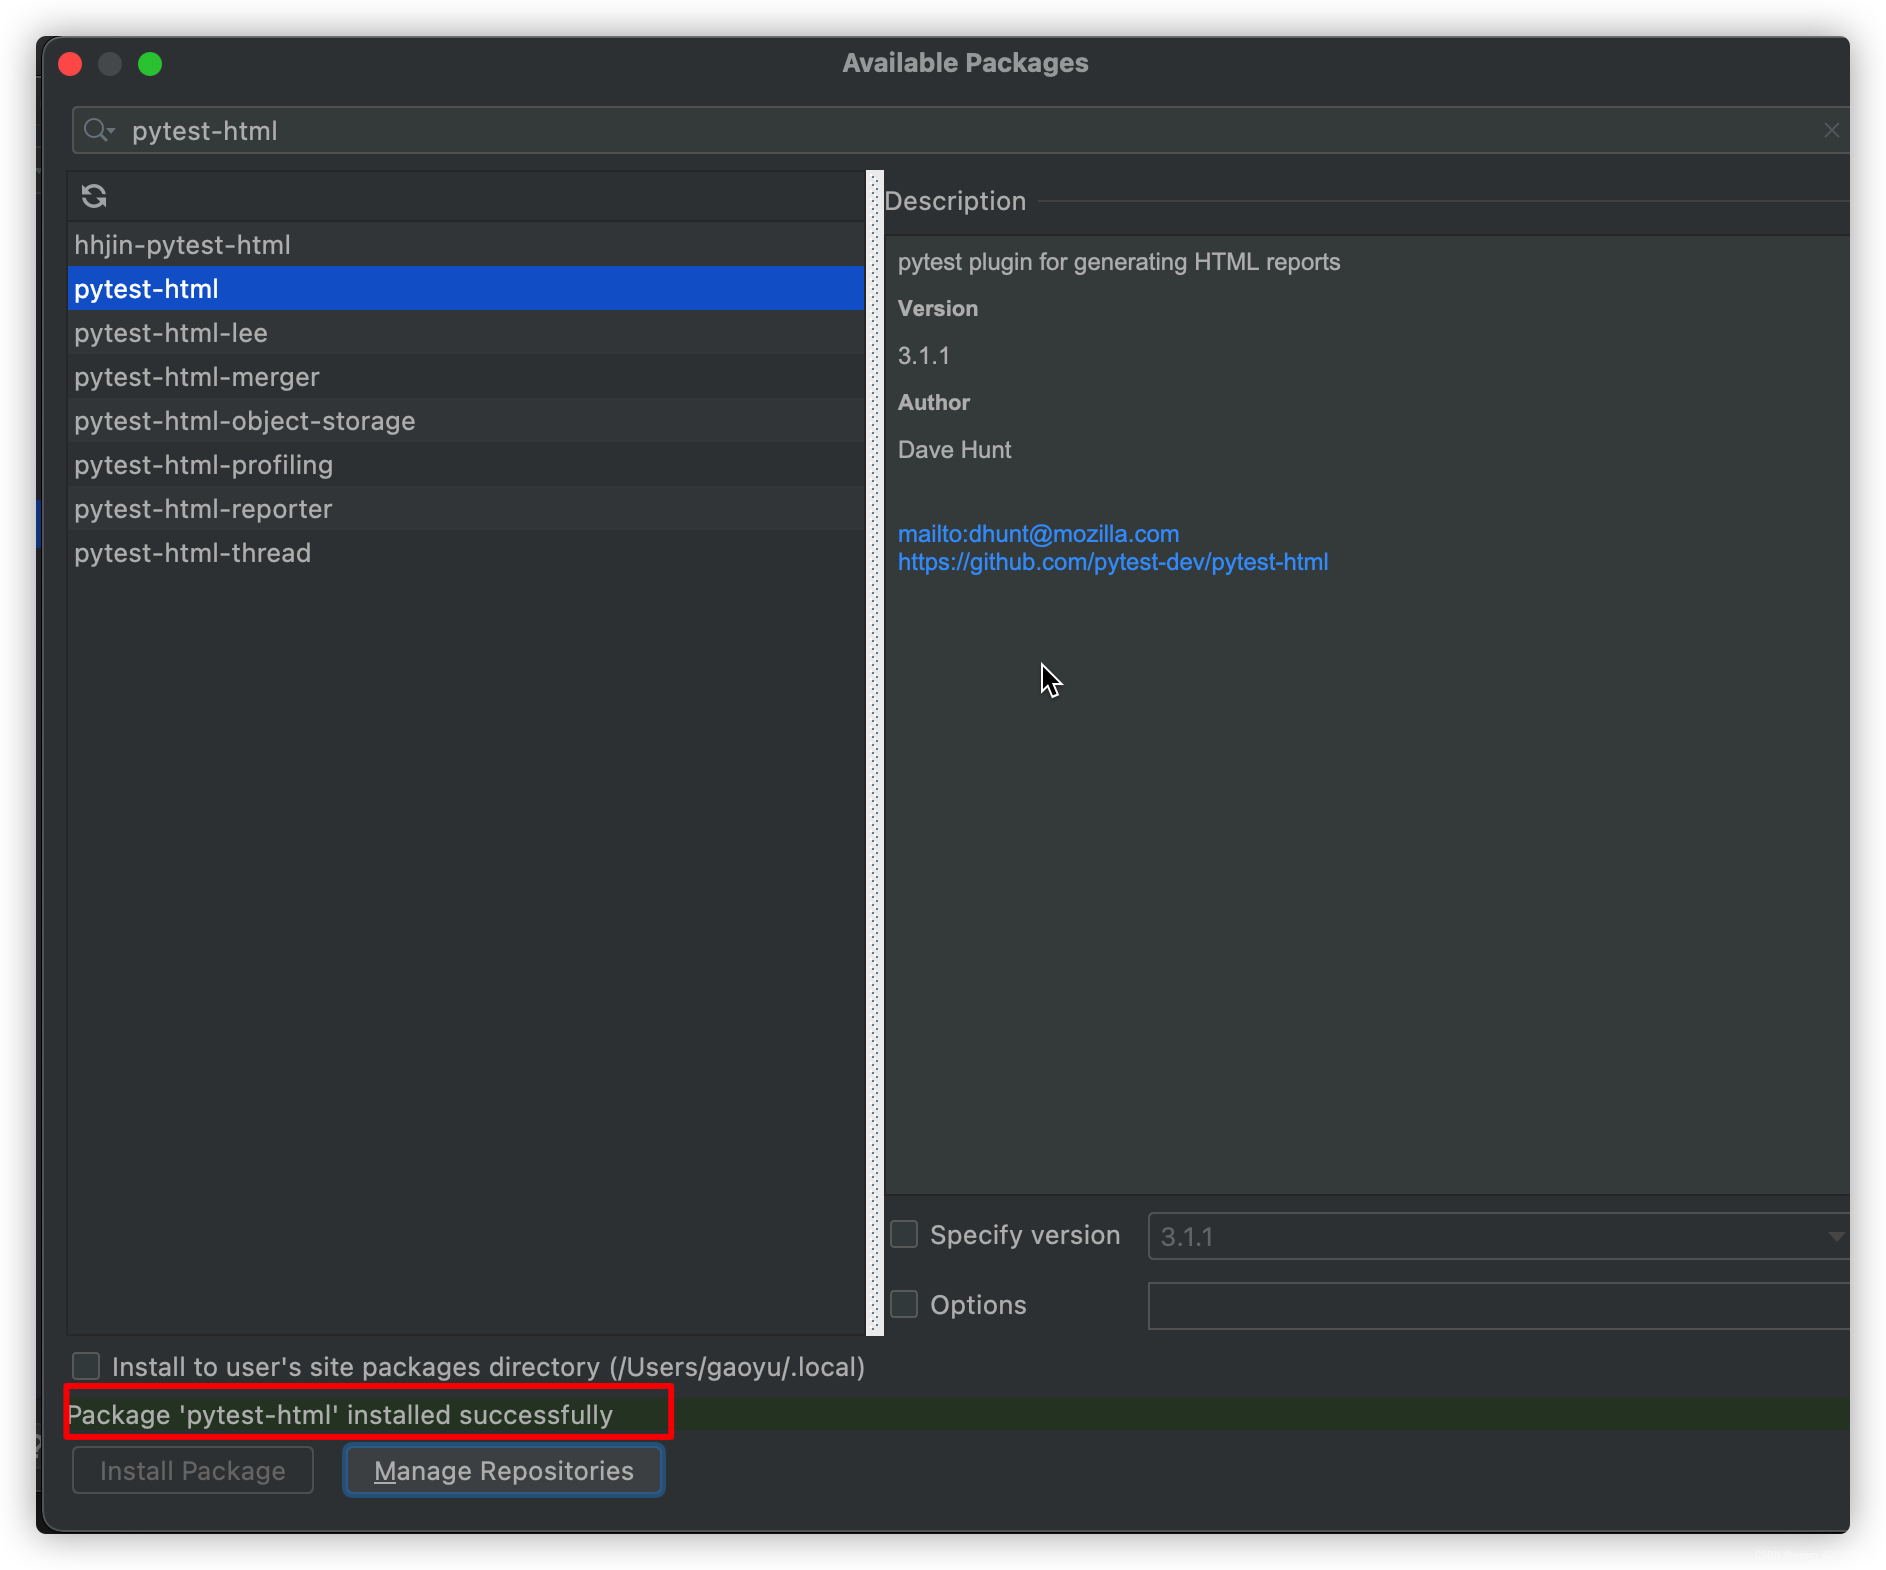Viewport: 1886px width, 1570px height.
Task: Click the Options text input field
Action: pyautogui.click(x=1498, y=1306)
